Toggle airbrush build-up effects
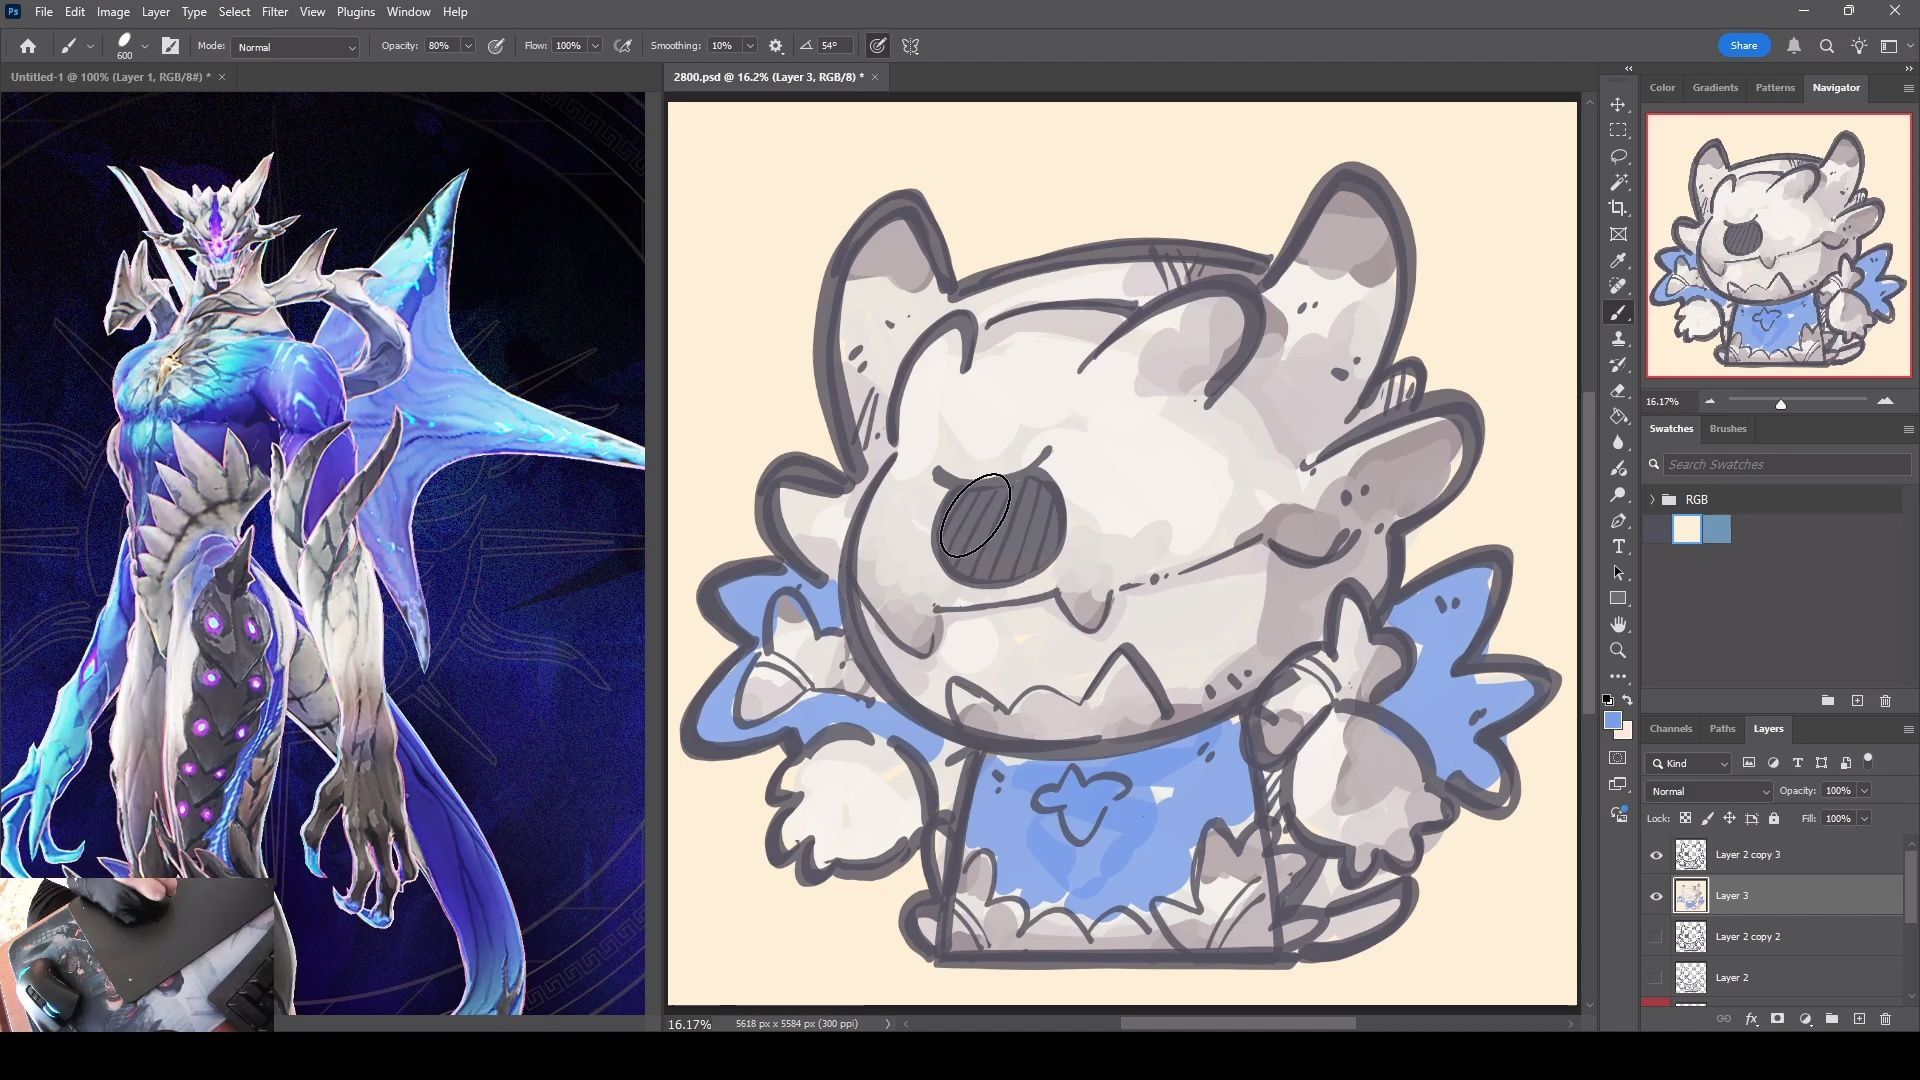Screen dimensions: 1920x1080 click(x=623, y=46)
